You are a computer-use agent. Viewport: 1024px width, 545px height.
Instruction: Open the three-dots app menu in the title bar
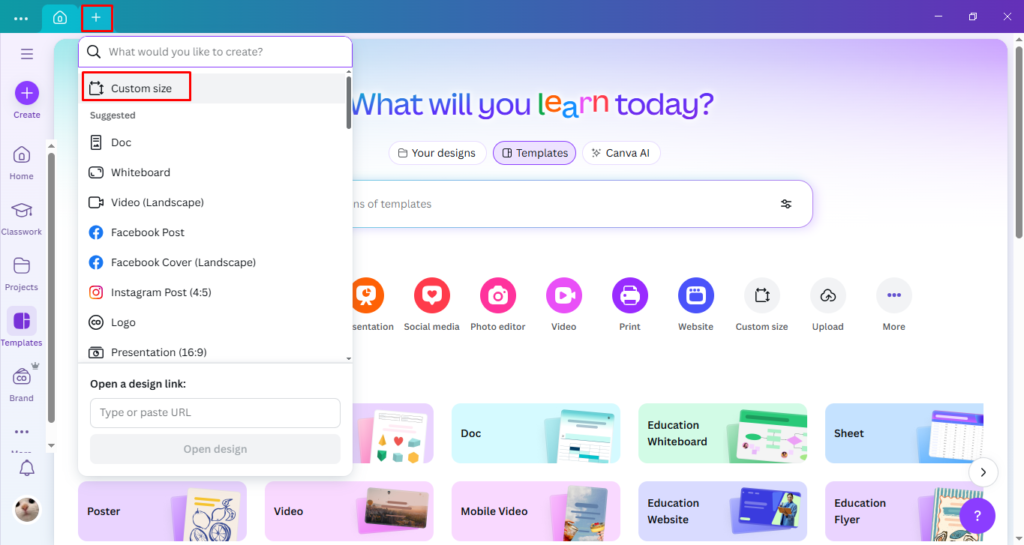[21, 18]
